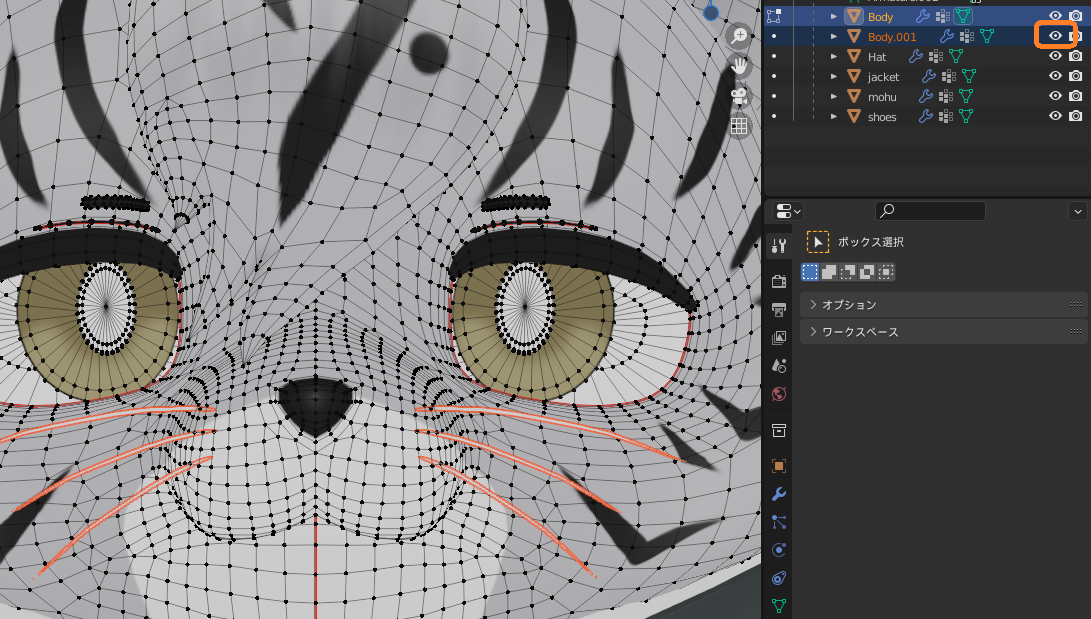Hide the mohu object via its eye icon

click(1056, 96)
